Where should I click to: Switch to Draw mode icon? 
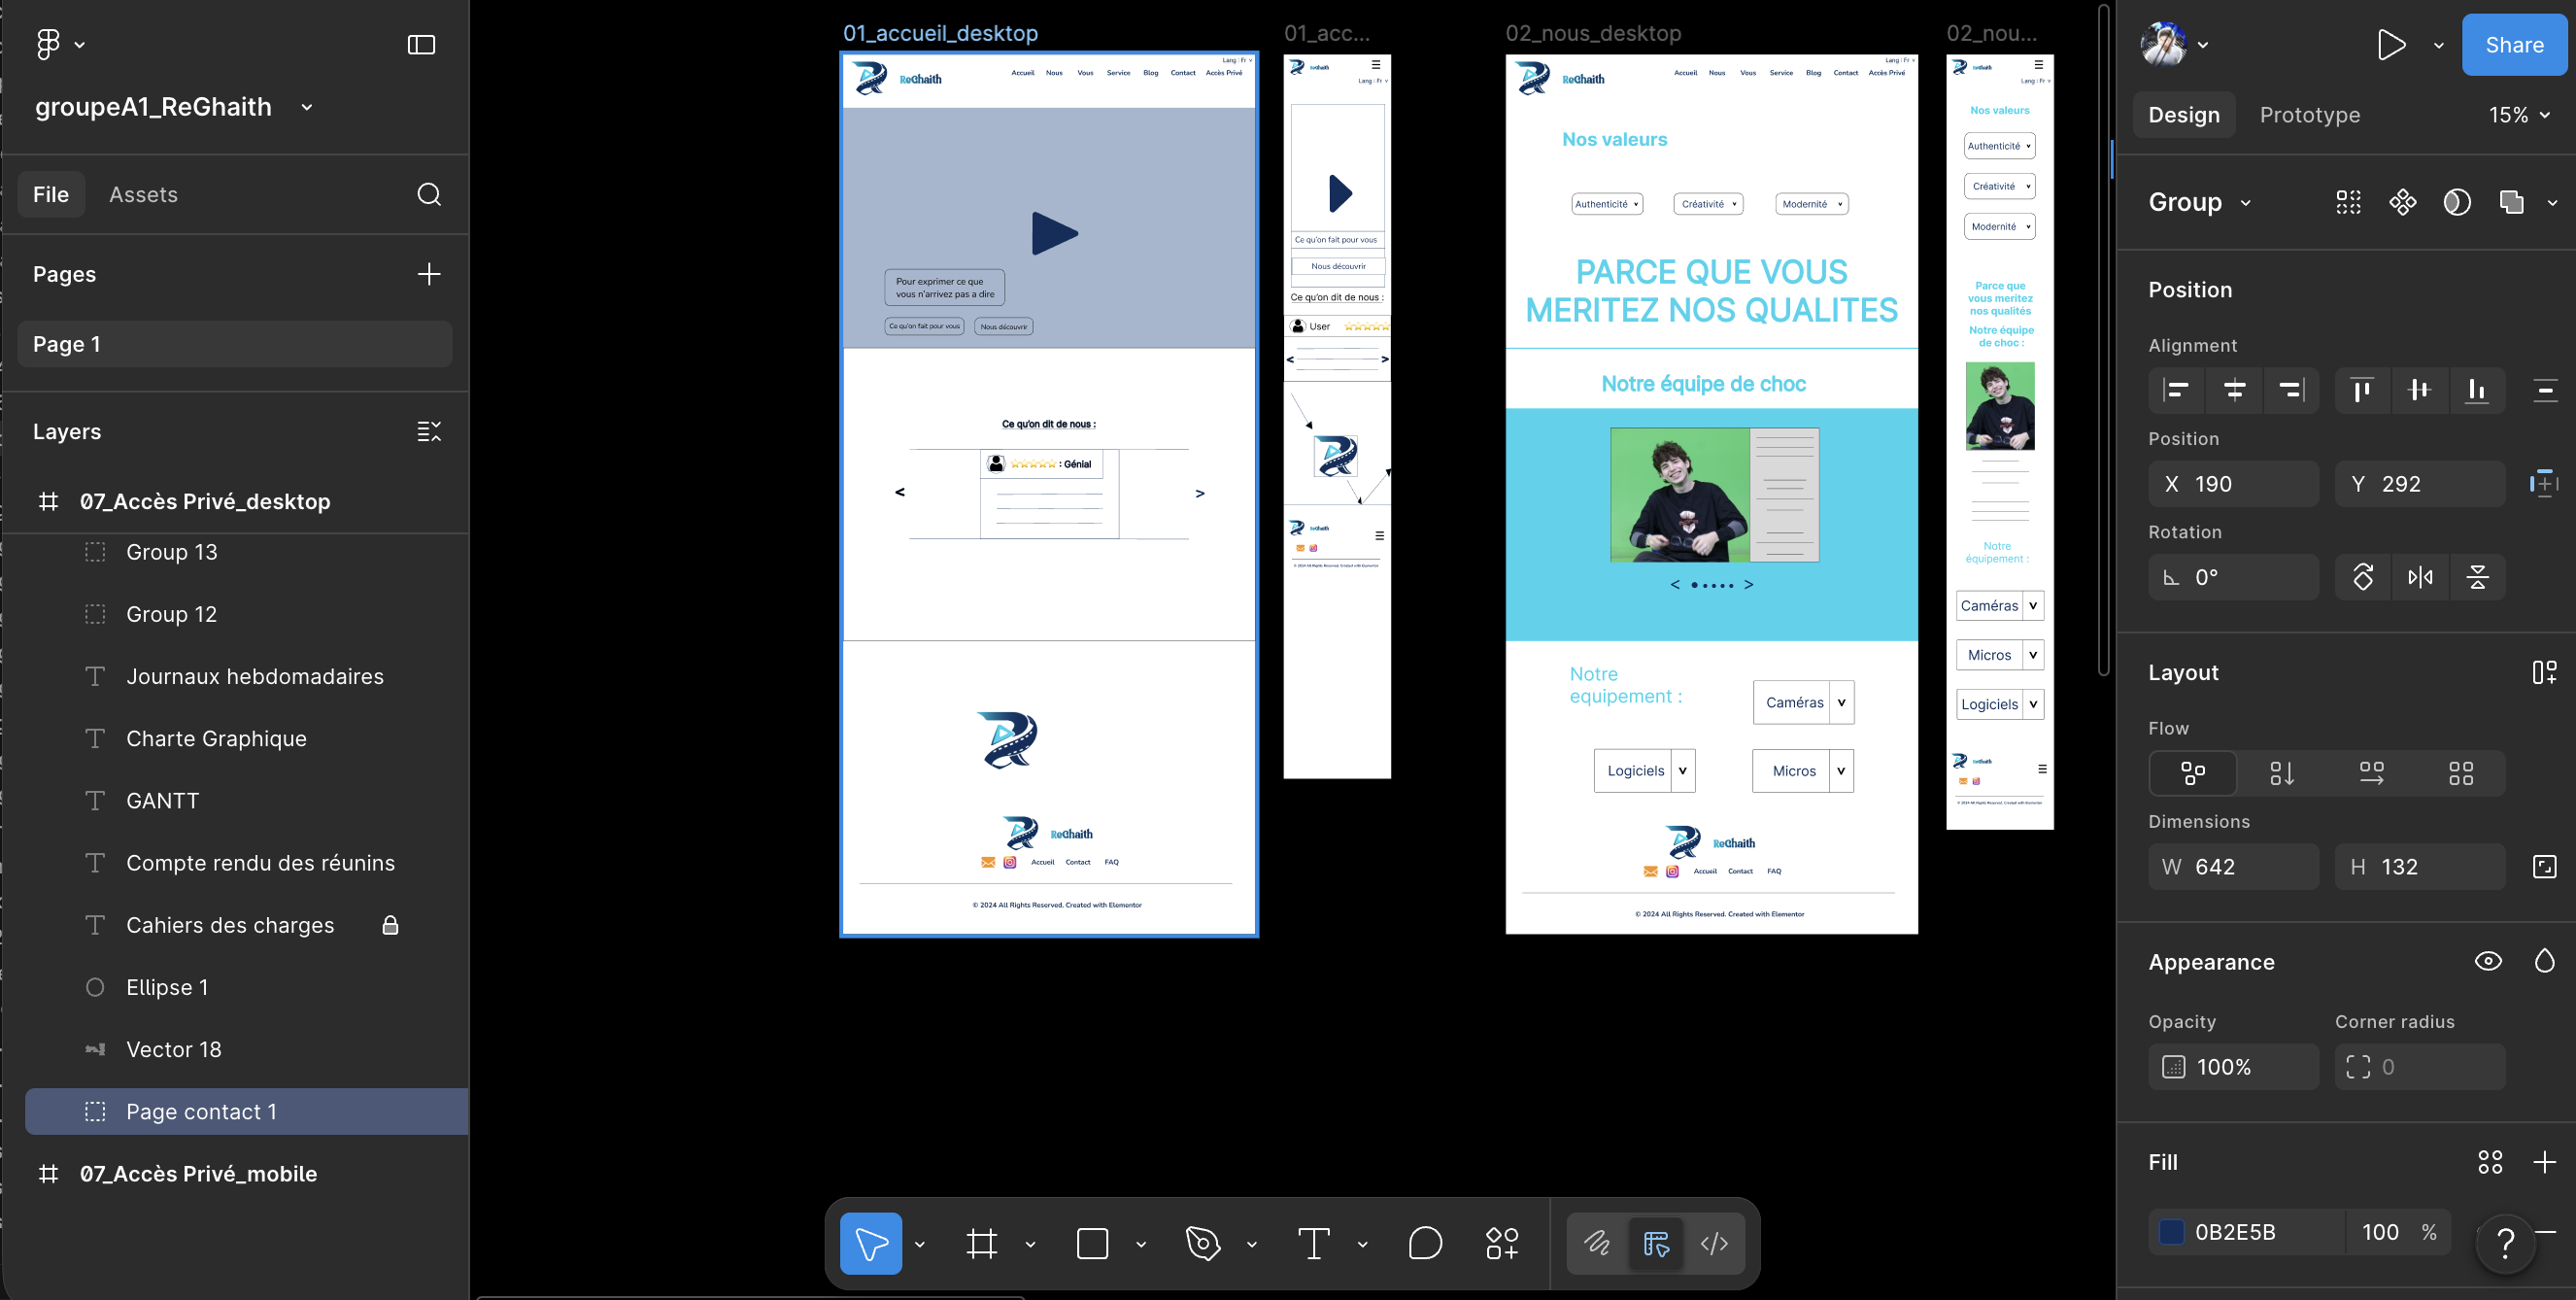[x=1597, y=1243]
